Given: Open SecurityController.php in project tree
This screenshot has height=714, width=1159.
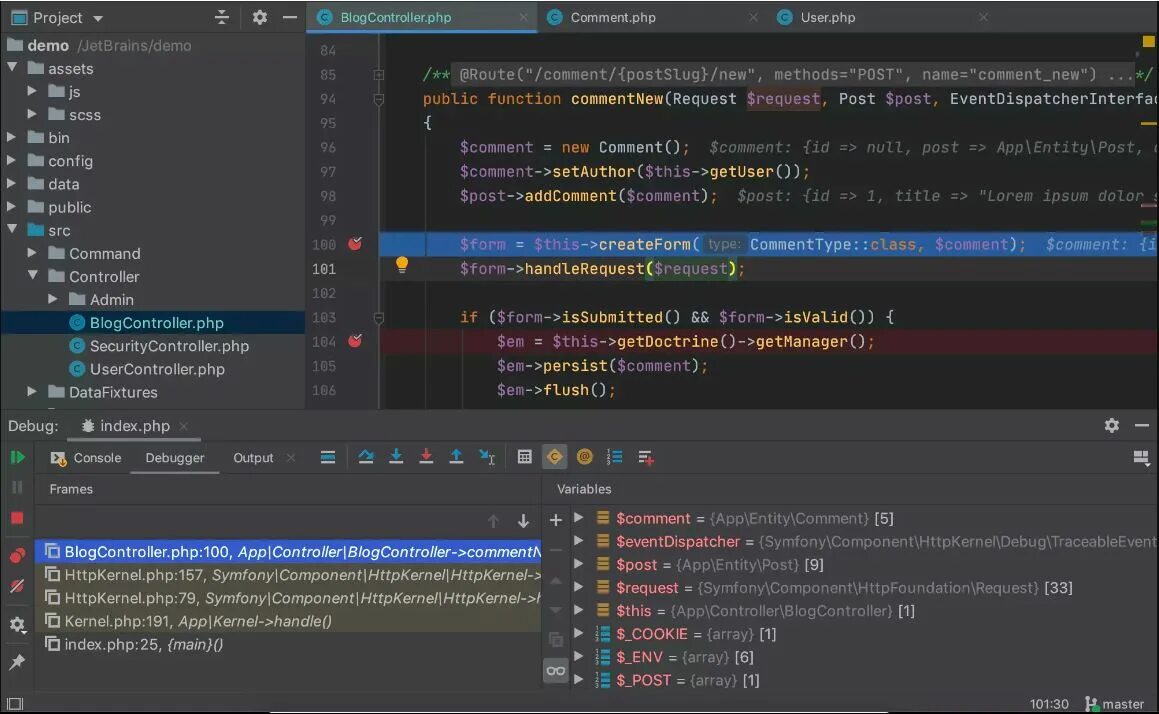Looking at the screenshot, I should pyautogui.click(x=169, y=346).
